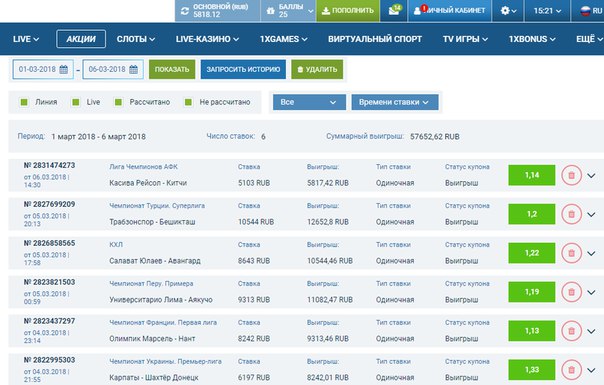604x385 pixels.
Task: Click the Чемпионат Франции. Первая лига link
Action: click(x=163, y=323)
